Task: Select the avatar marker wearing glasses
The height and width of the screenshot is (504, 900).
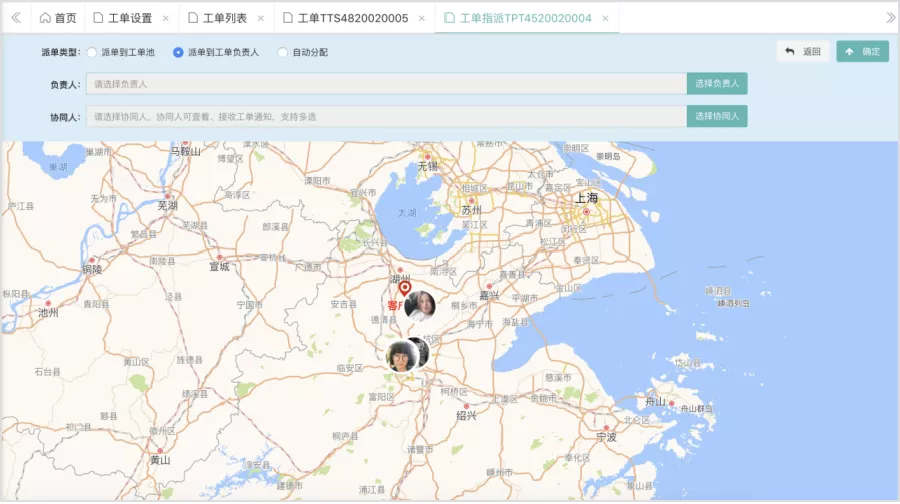Action: tap(402, 356)
